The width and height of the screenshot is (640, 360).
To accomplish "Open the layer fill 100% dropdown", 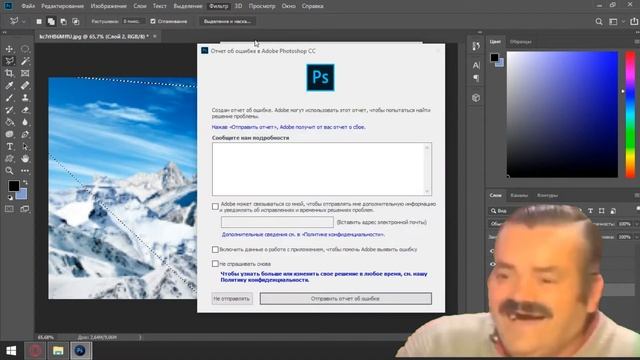I will click(x=636, y=237).
